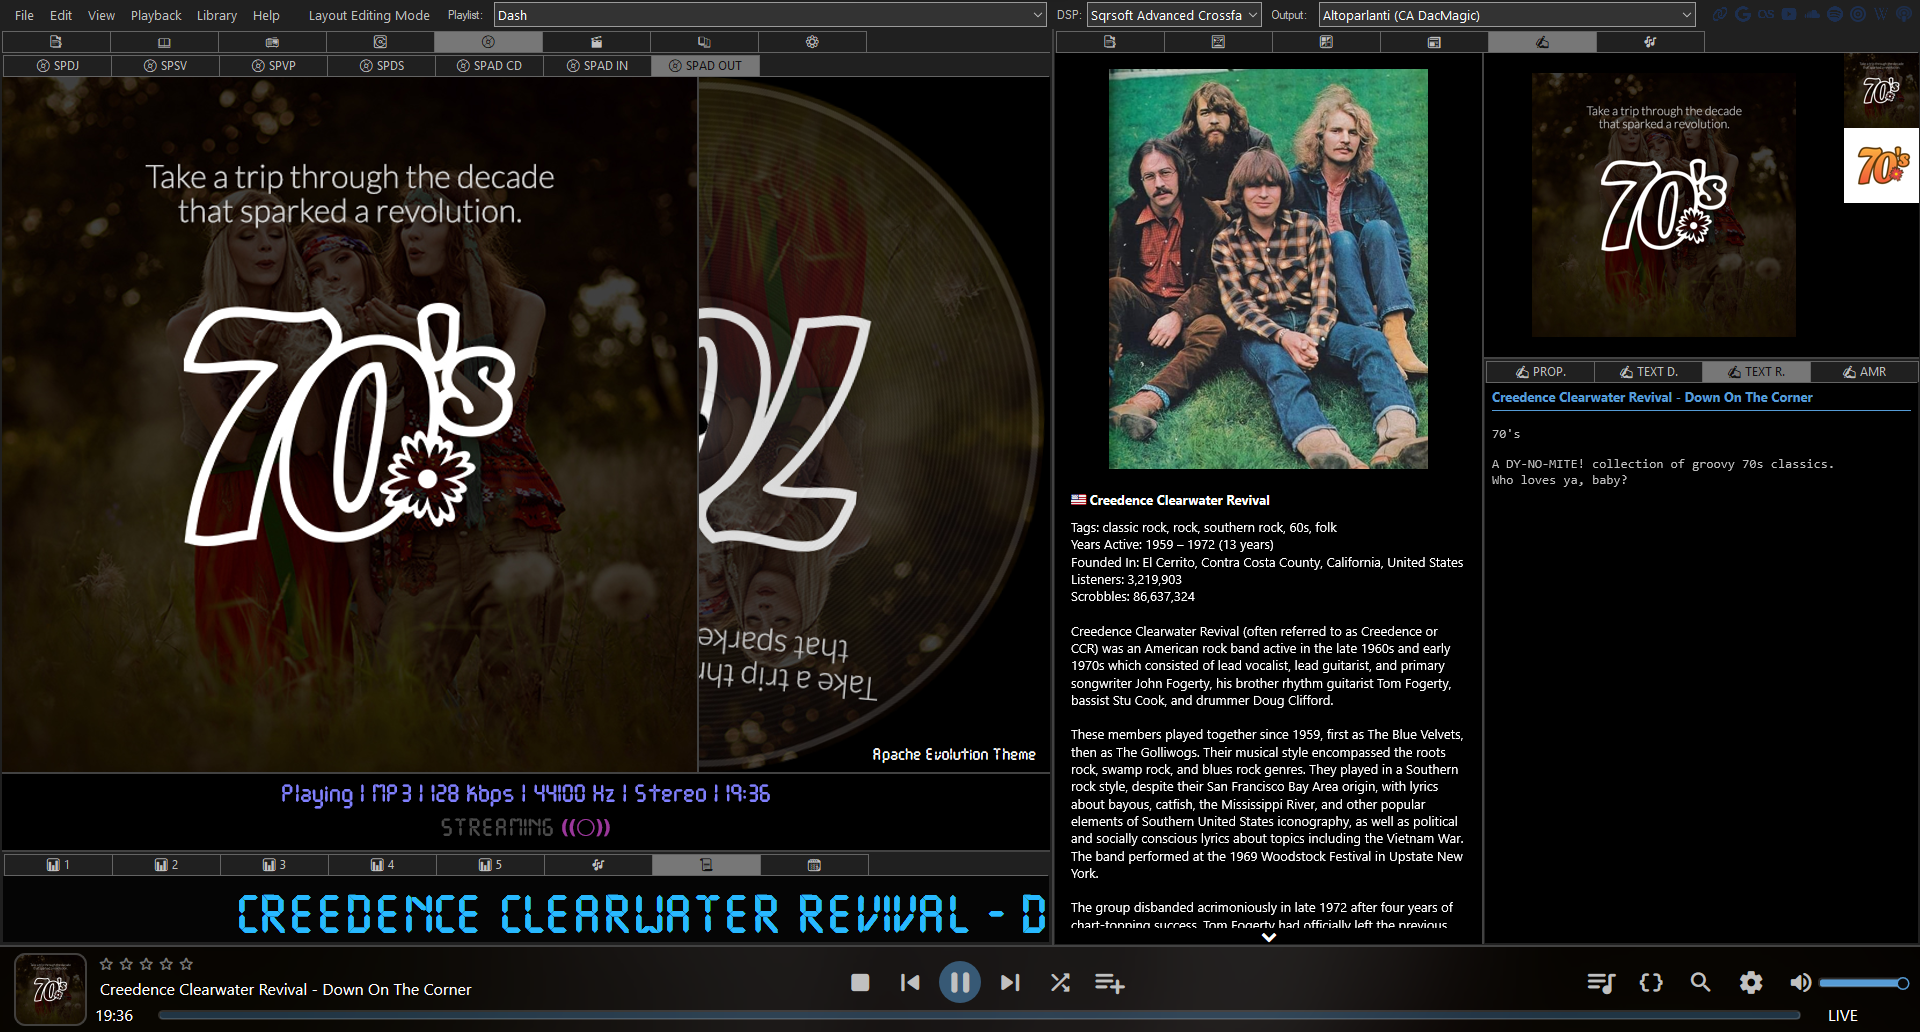Toggle shuffle playback mode
This screenshot has width=1920, height=1032.
[1060, 983]
